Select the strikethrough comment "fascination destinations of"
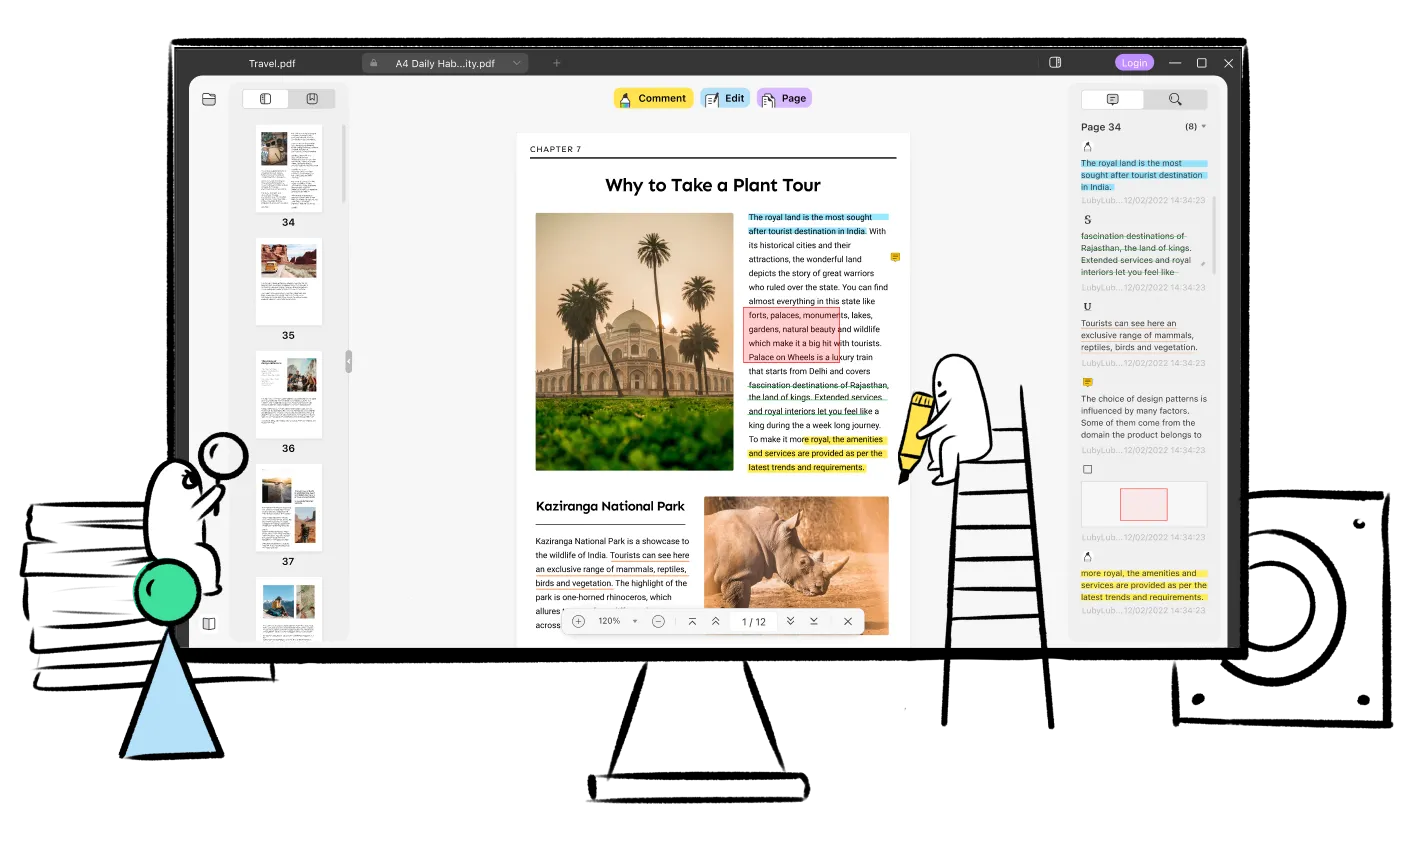 [x=1136, y=254]
